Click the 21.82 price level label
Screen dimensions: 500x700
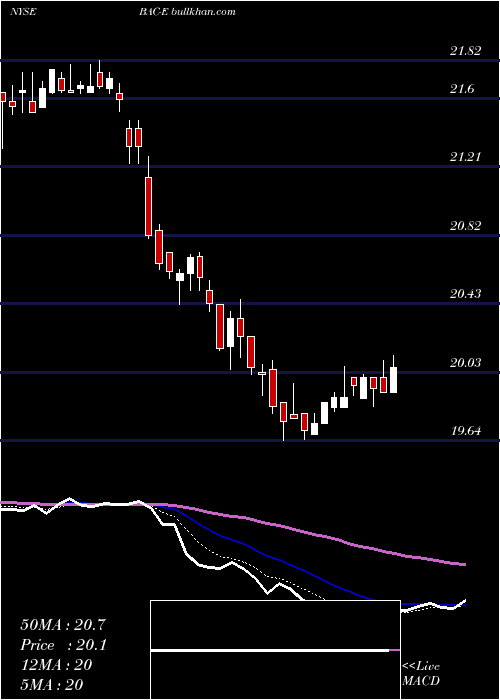(x=466, y=51)
